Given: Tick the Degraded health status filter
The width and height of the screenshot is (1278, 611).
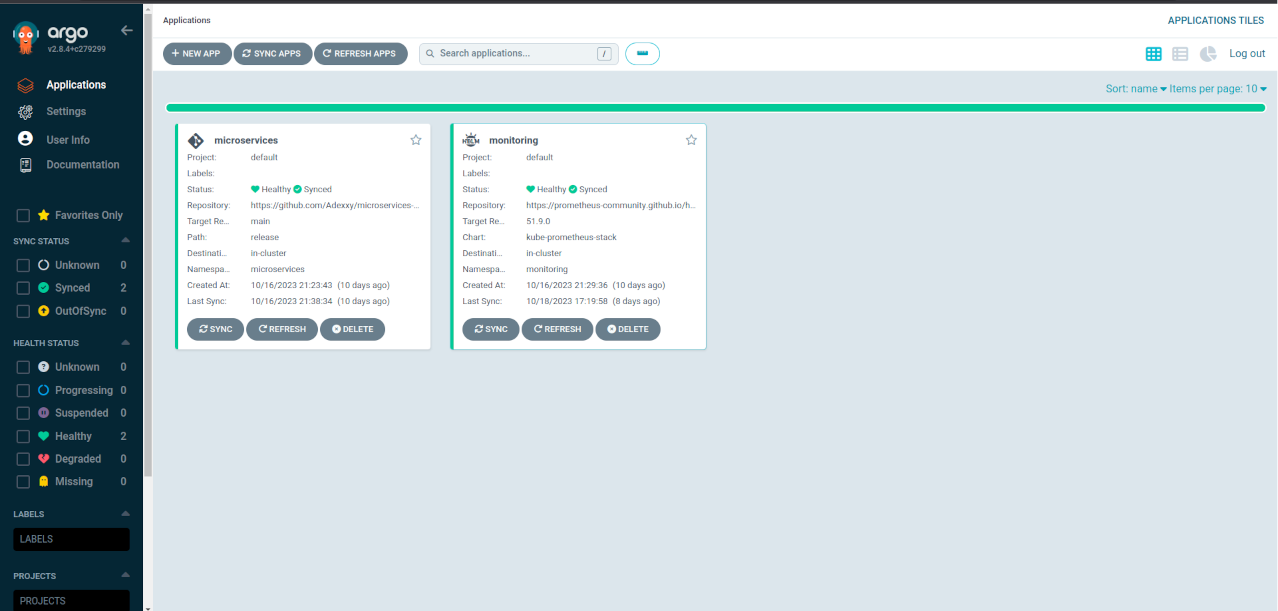Looking at the screenshot, I should pyautogui.click(x=23, y=459).
